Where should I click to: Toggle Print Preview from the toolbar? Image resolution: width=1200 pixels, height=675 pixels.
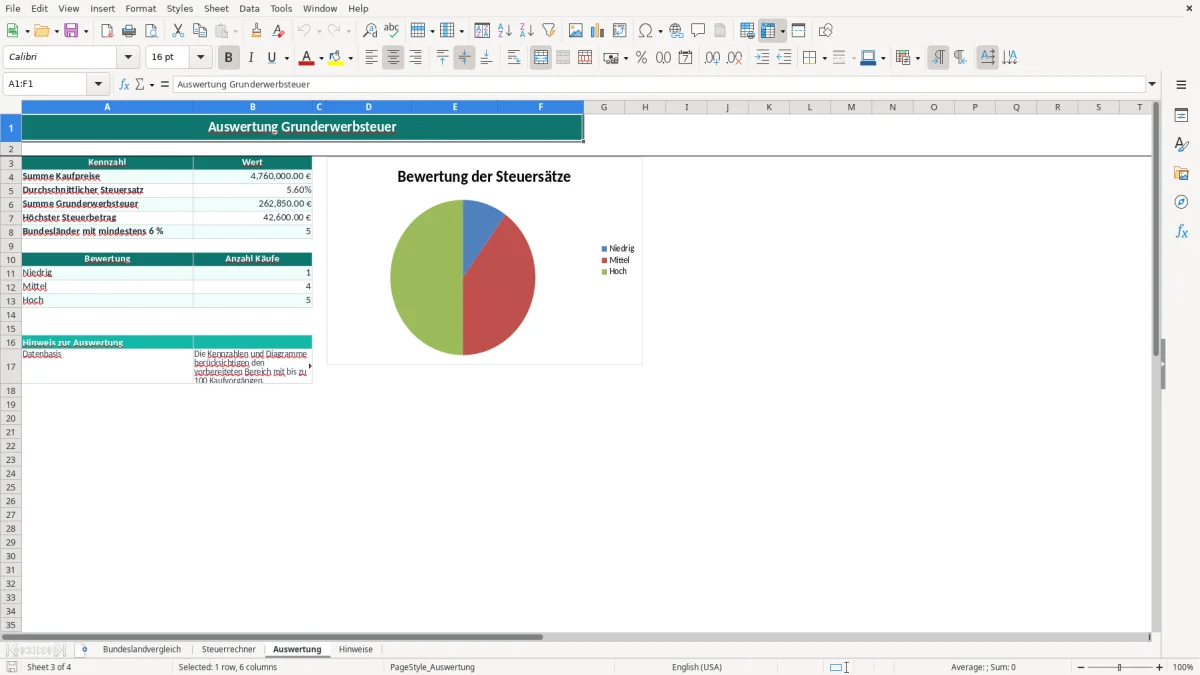click(x=151, y=31)
